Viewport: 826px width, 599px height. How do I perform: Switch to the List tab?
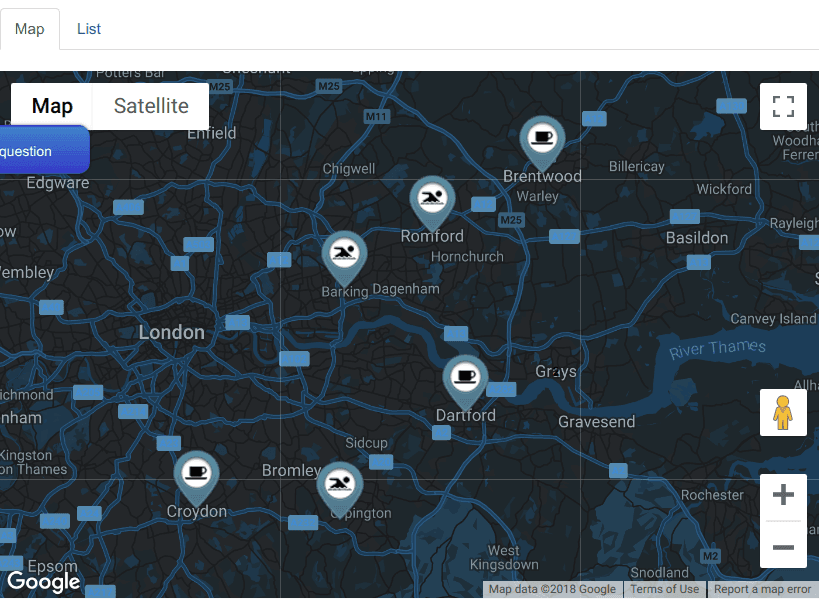(x=88, y=29)
